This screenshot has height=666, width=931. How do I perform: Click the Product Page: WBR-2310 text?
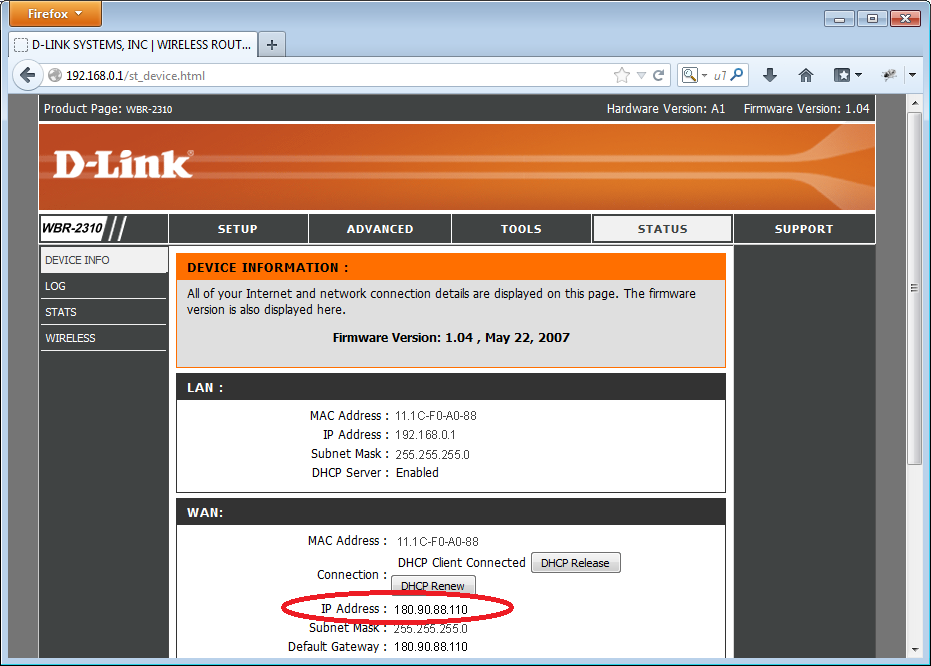click(108, 109)
